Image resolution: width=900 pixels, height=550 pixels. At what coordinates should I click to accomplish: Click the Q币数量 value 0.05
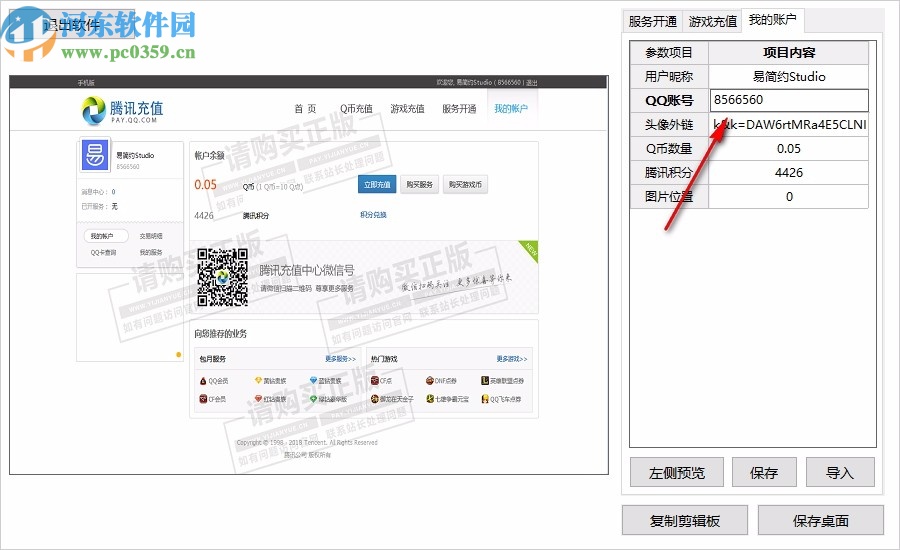click(789, 148)
